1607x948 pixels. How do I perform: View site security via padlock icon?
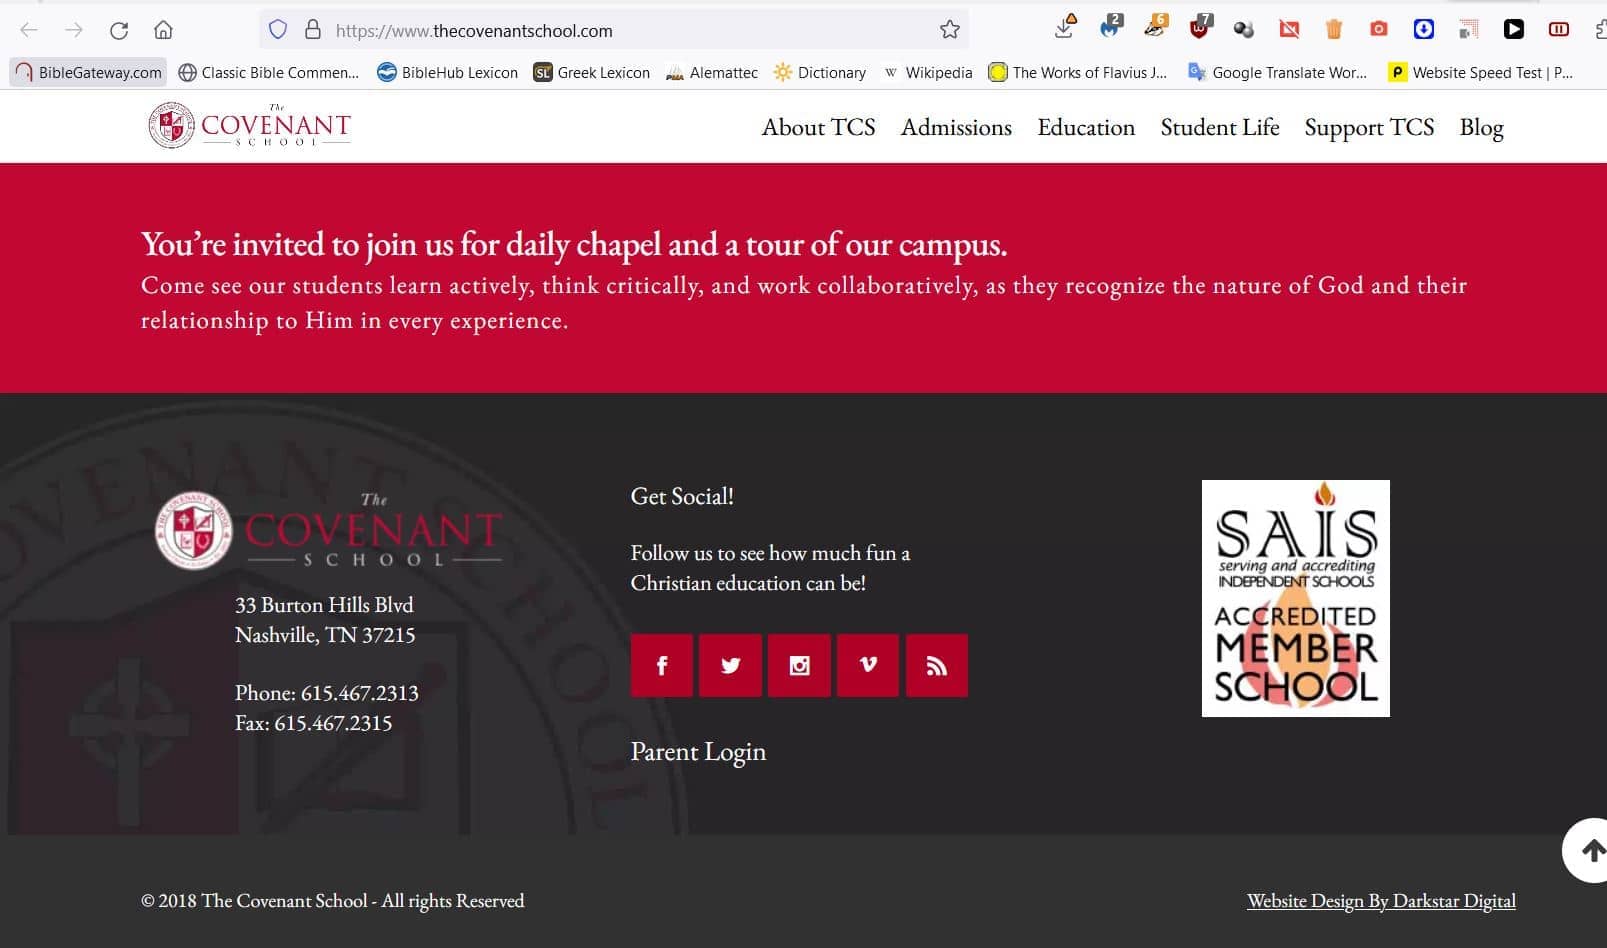click(x=313, y=30)
